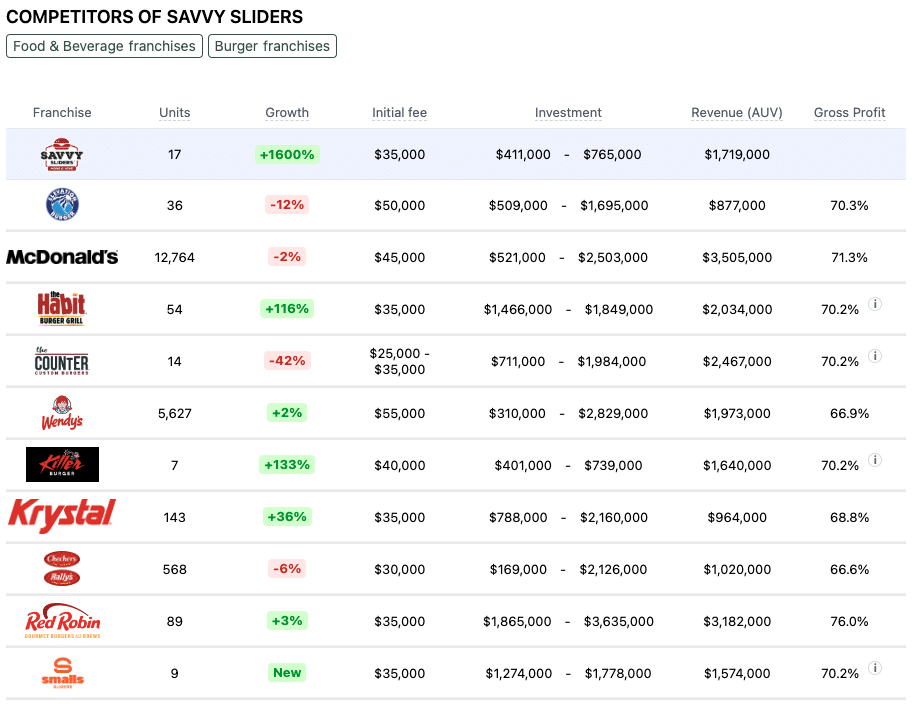The image size is (912, 714).
Task: Click The Habit Burger Grill logo
Action: 61,308
